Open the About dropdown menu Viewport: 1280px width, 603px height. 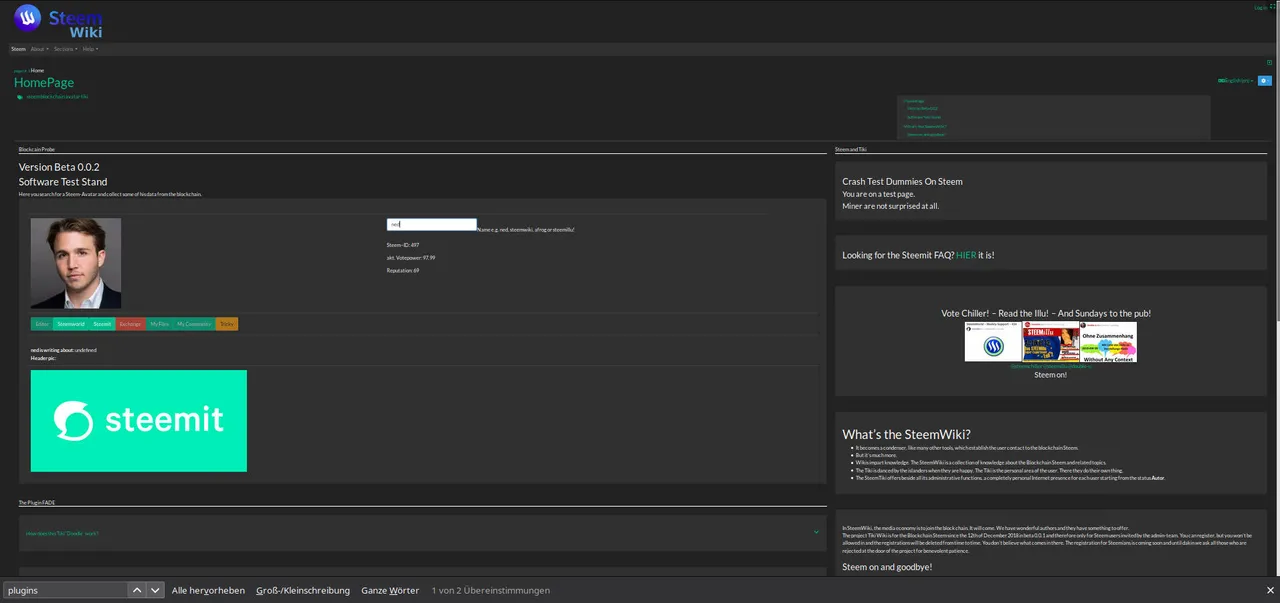point(39,49)
